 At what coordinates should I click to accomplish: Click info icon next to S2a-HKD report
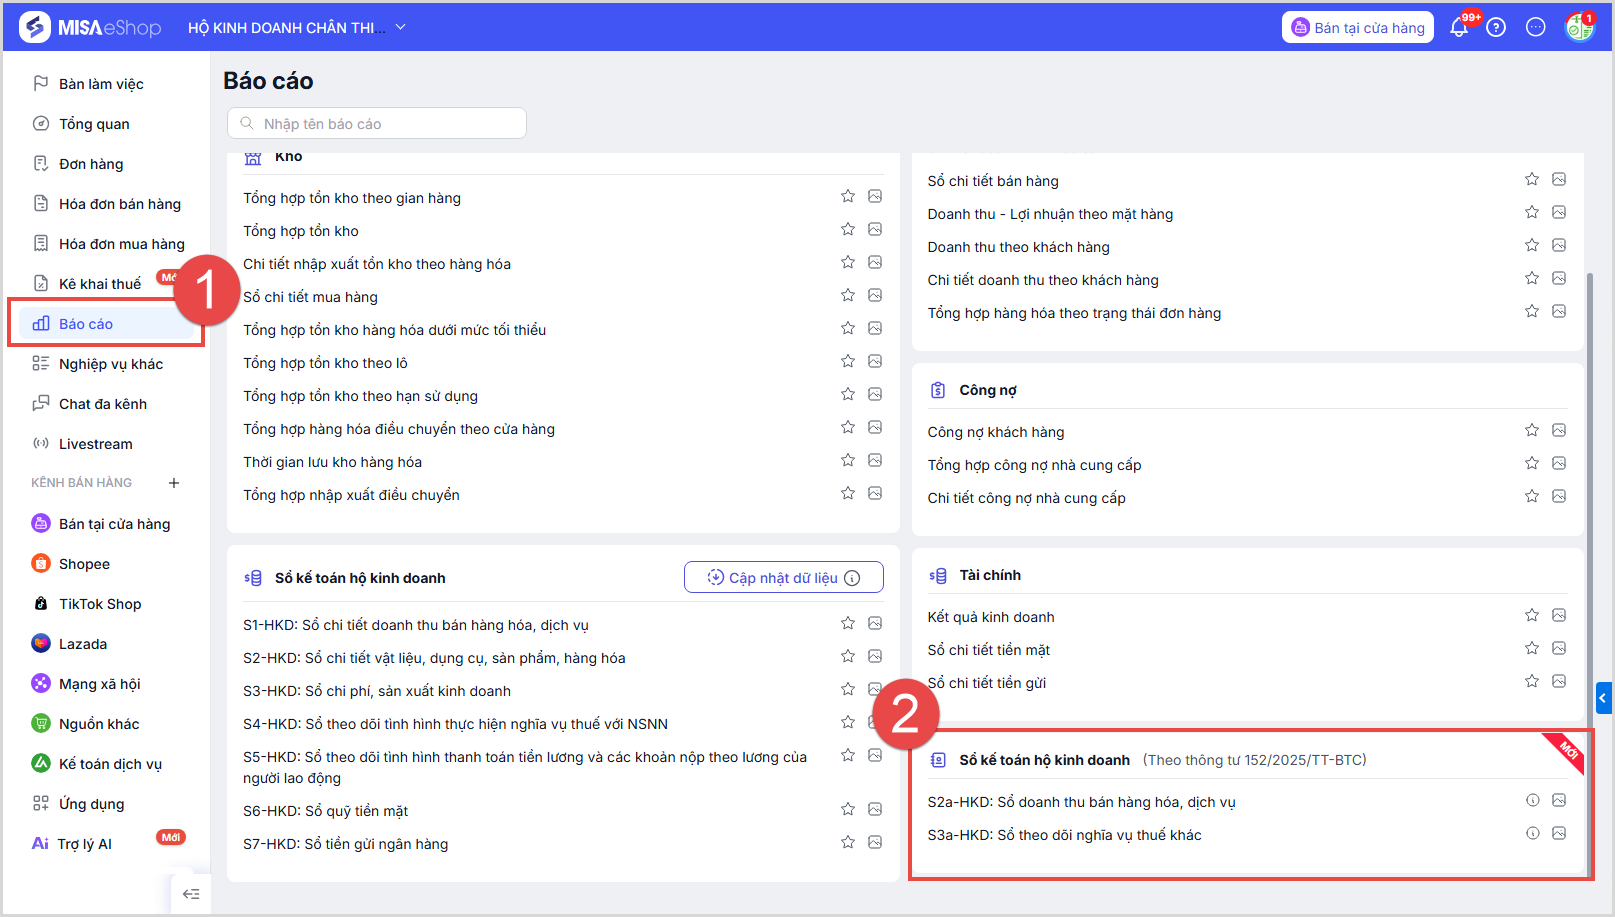[1532, 800]
